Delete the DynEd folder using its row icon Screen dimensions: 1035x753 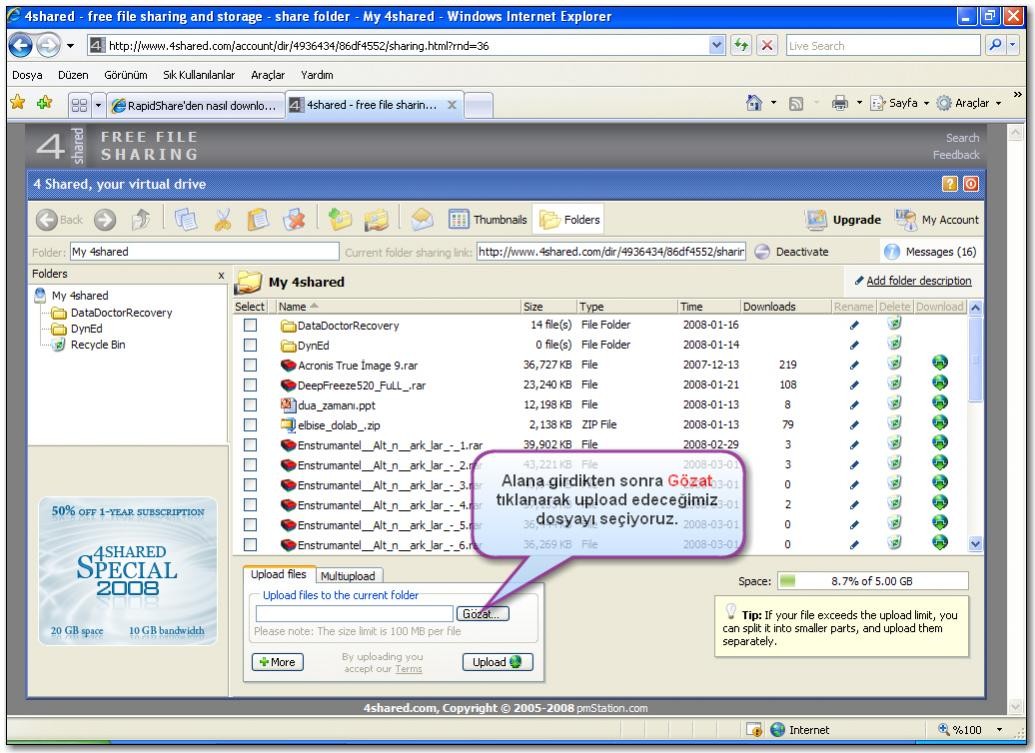pyautogui.click(x=895, y=344)
